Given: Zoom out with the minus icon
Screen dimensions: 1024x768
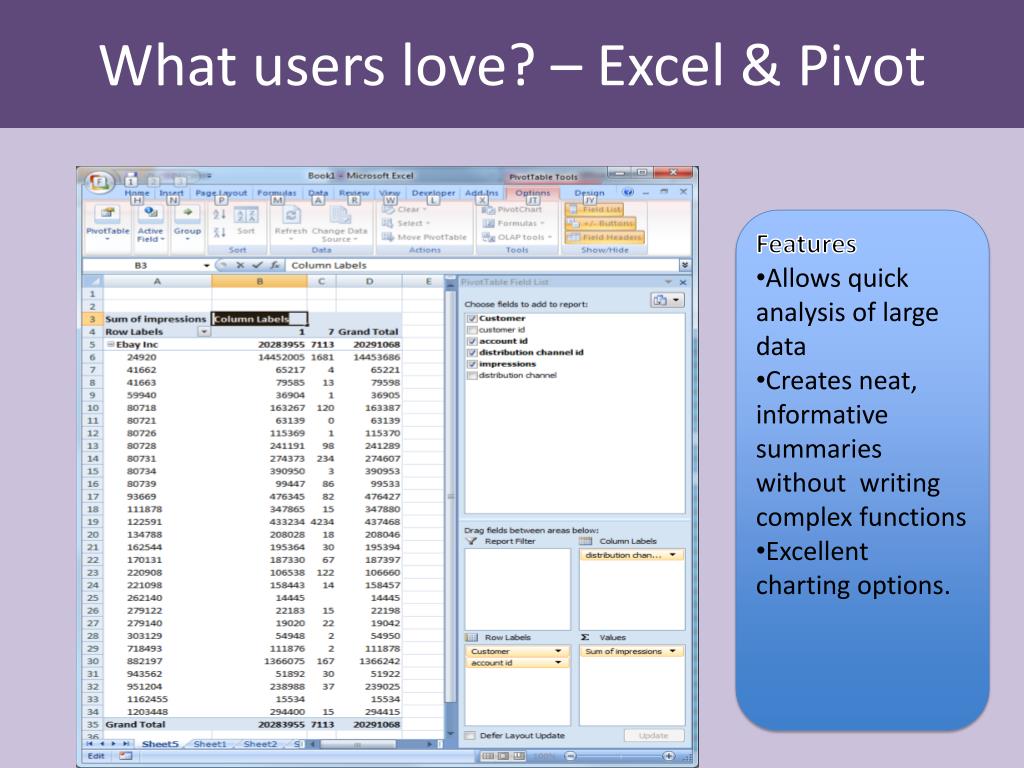Looking at the screenshot, I should [x=570, y=756].
